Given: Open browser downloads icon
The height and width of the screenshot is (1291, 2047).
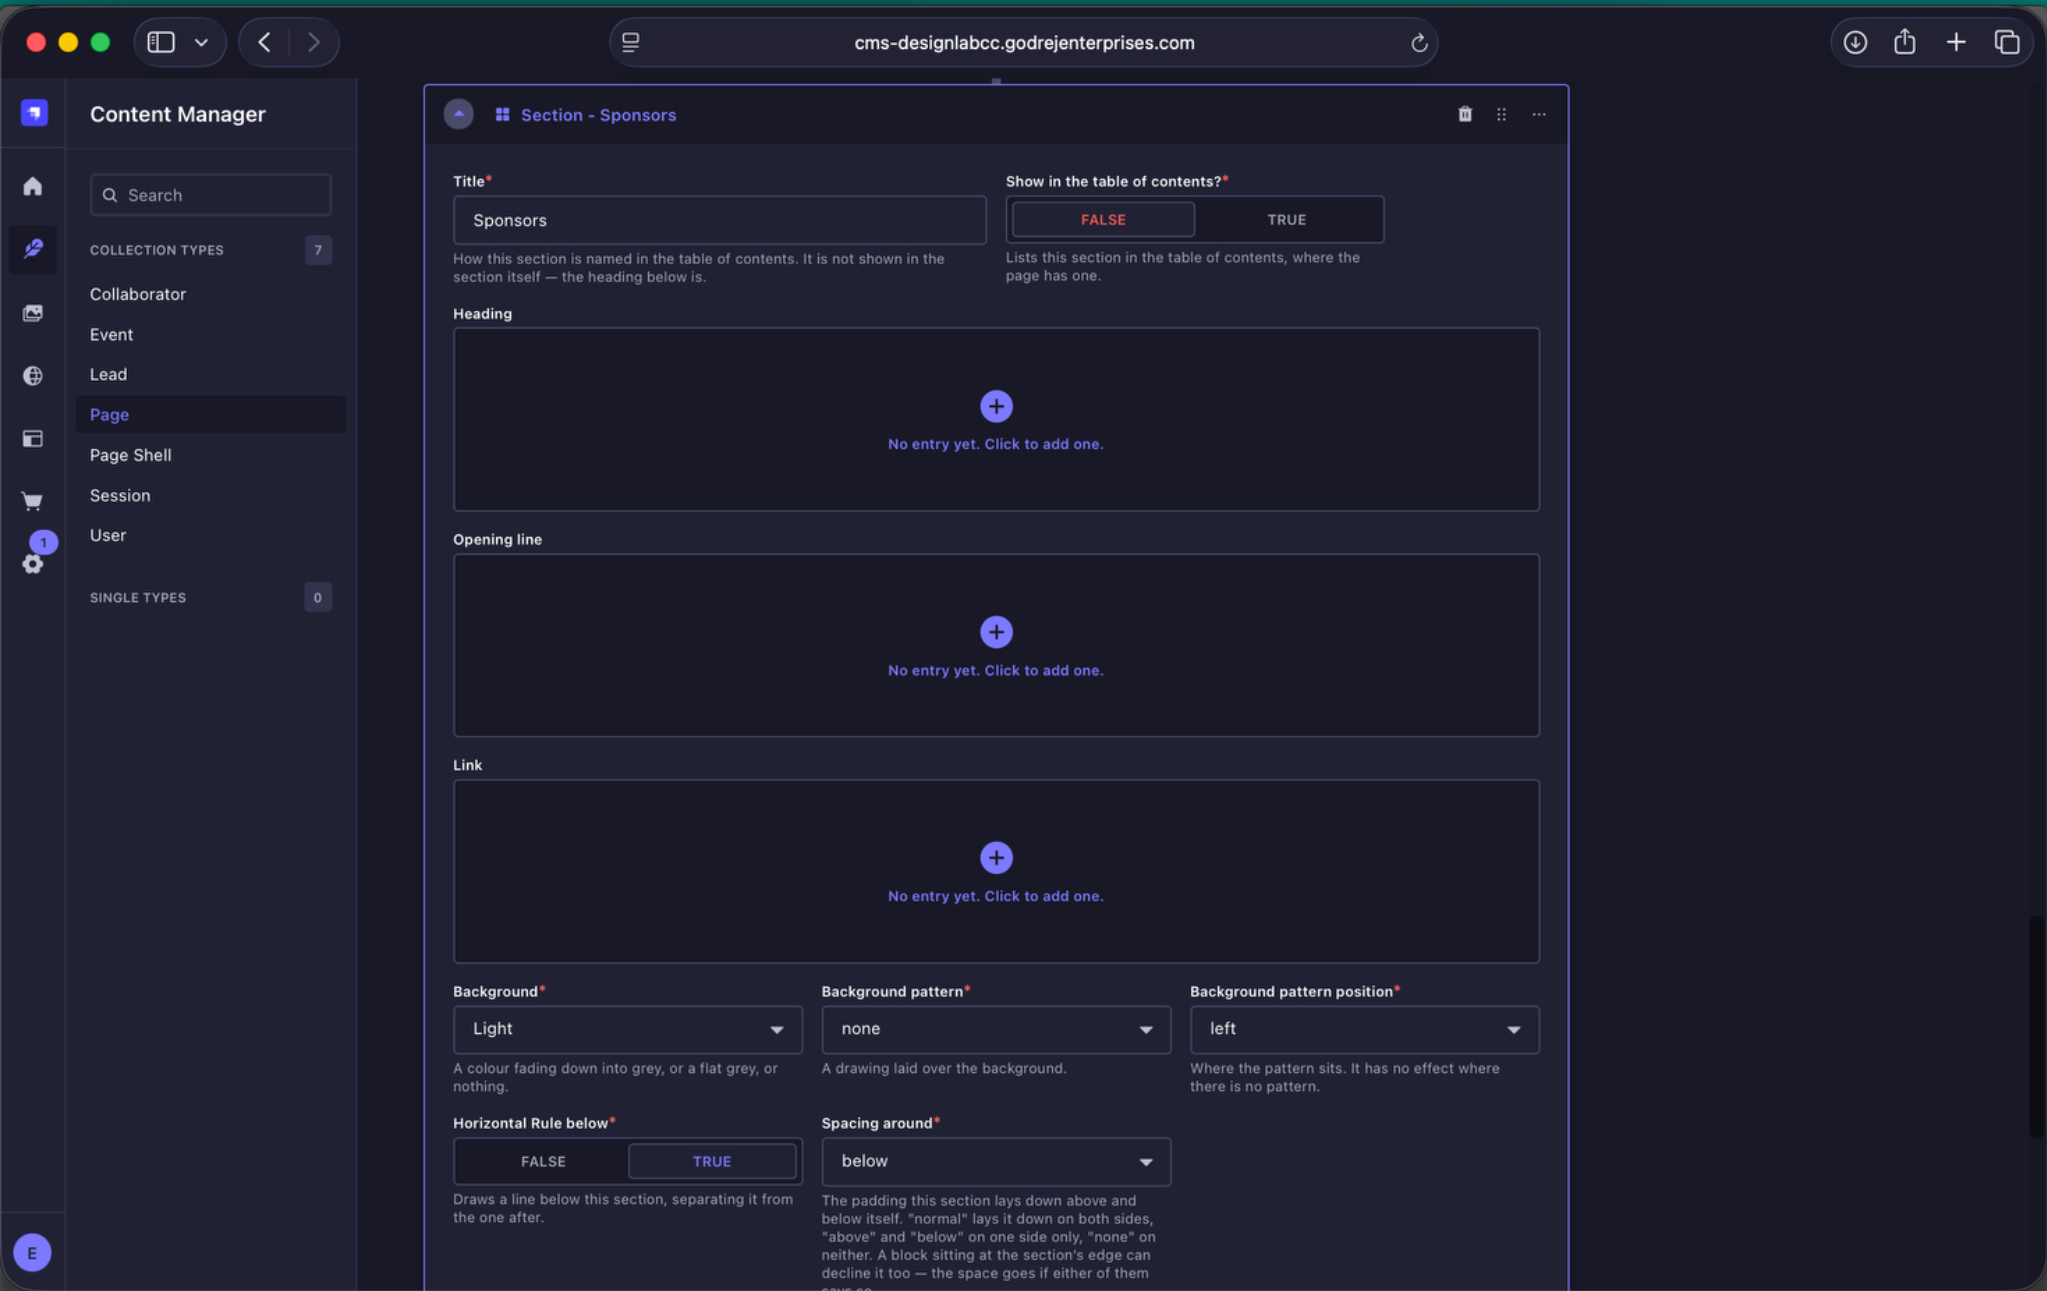Looking at the screenshot, I should [1855, 42].
